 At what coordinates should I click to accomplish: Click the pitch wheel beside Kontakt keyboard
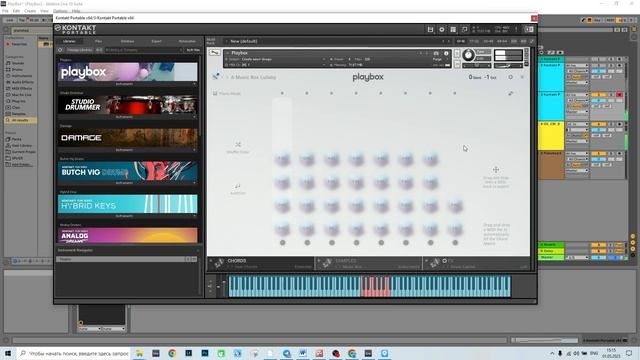[218, 286]
